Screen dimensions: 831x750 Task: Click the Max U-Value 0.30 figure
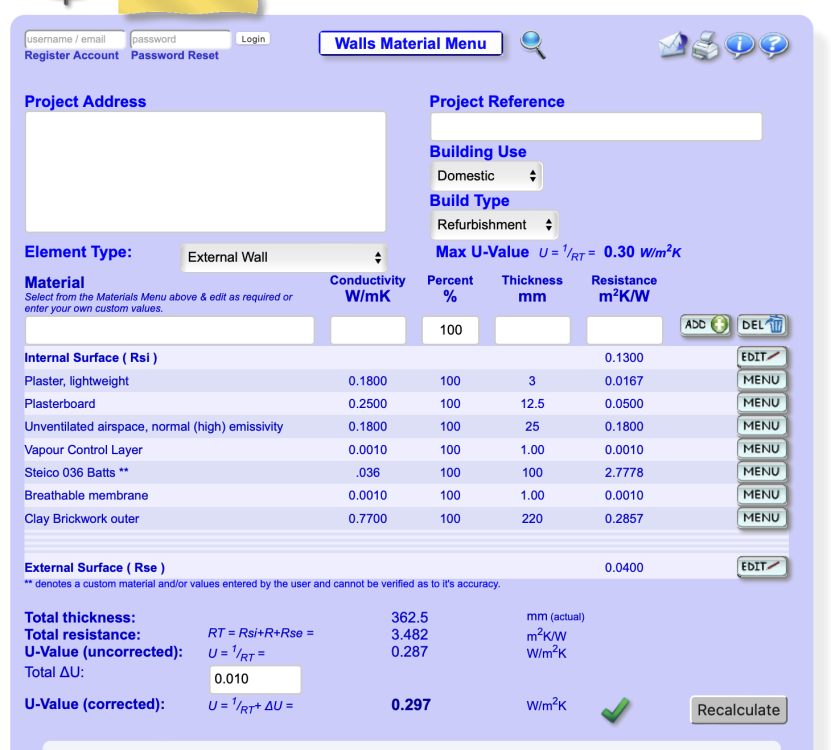[x=619, y=252]
